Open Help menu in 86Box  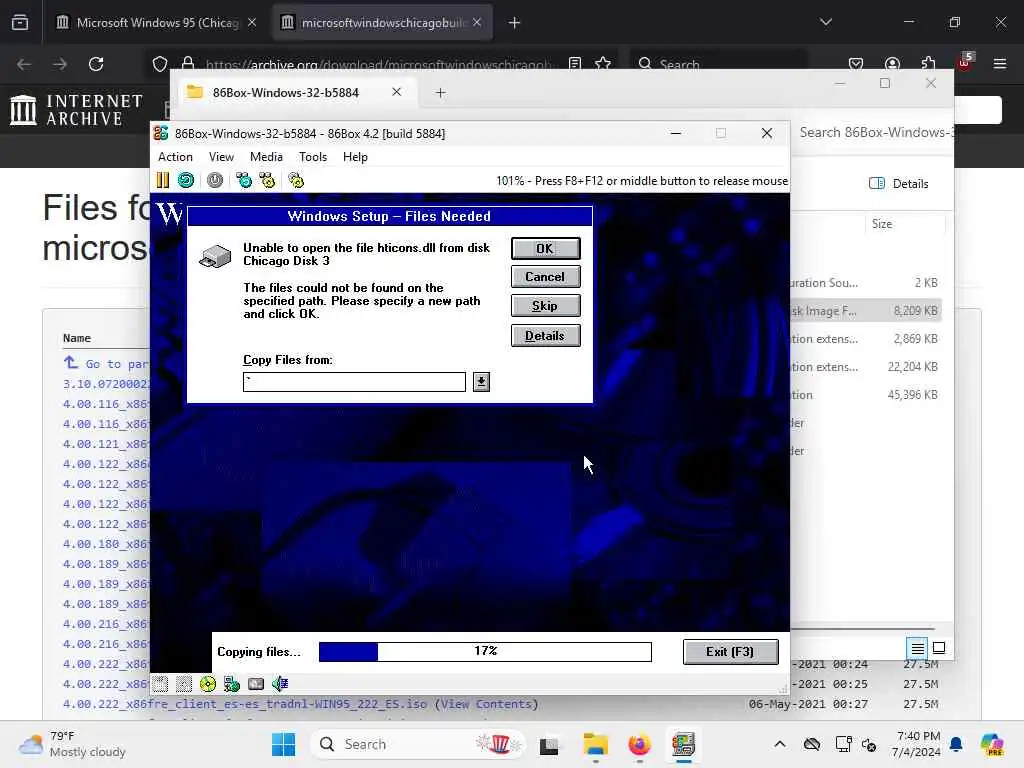(x=355, y=157)
